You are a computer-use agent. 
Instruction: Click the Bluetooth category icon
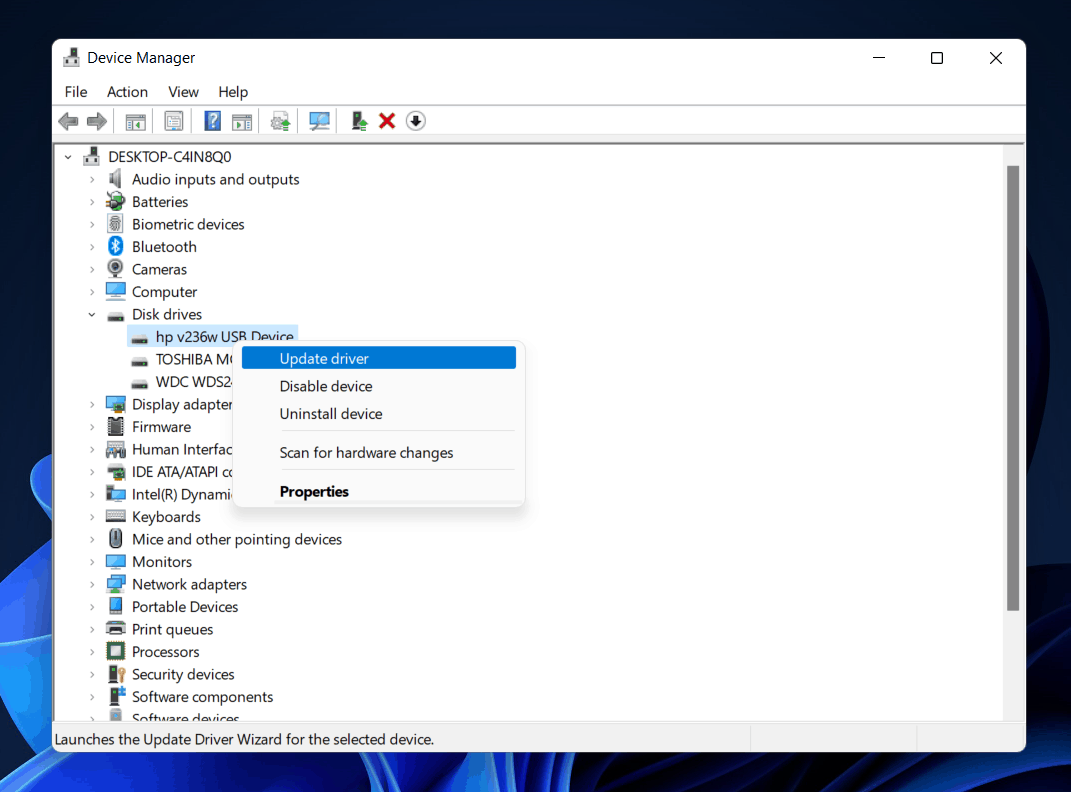pyautogui.click(x=116, y=247)
